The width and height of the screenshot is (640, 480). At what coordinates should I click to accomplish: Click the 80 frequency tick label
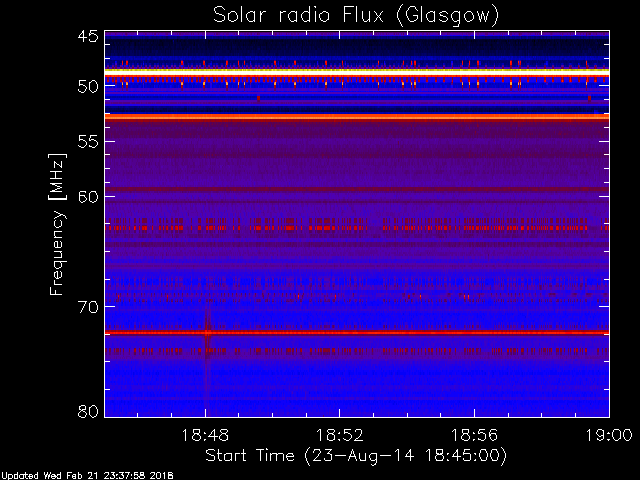click(88, 411)
